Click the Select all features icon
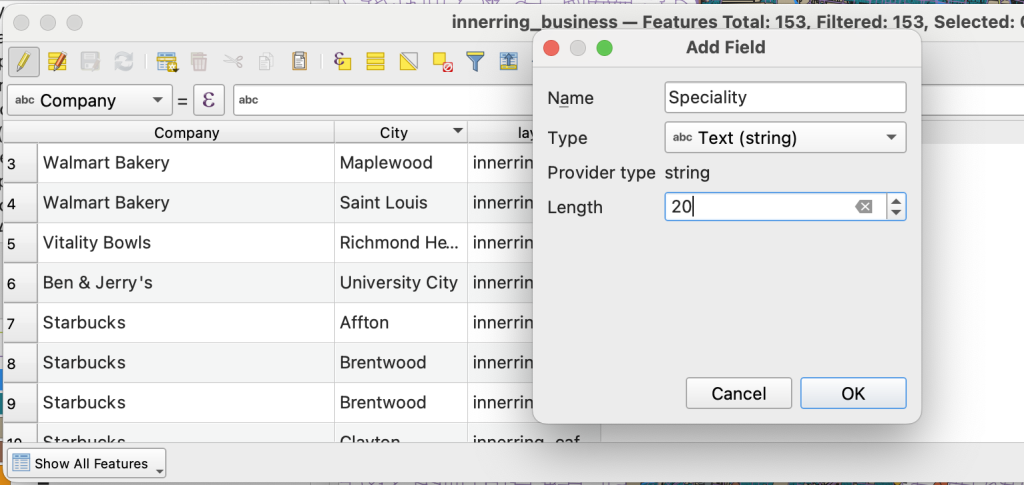This screenshot has height=485, width=1024. pyautogui.click(x=375, y=61)
